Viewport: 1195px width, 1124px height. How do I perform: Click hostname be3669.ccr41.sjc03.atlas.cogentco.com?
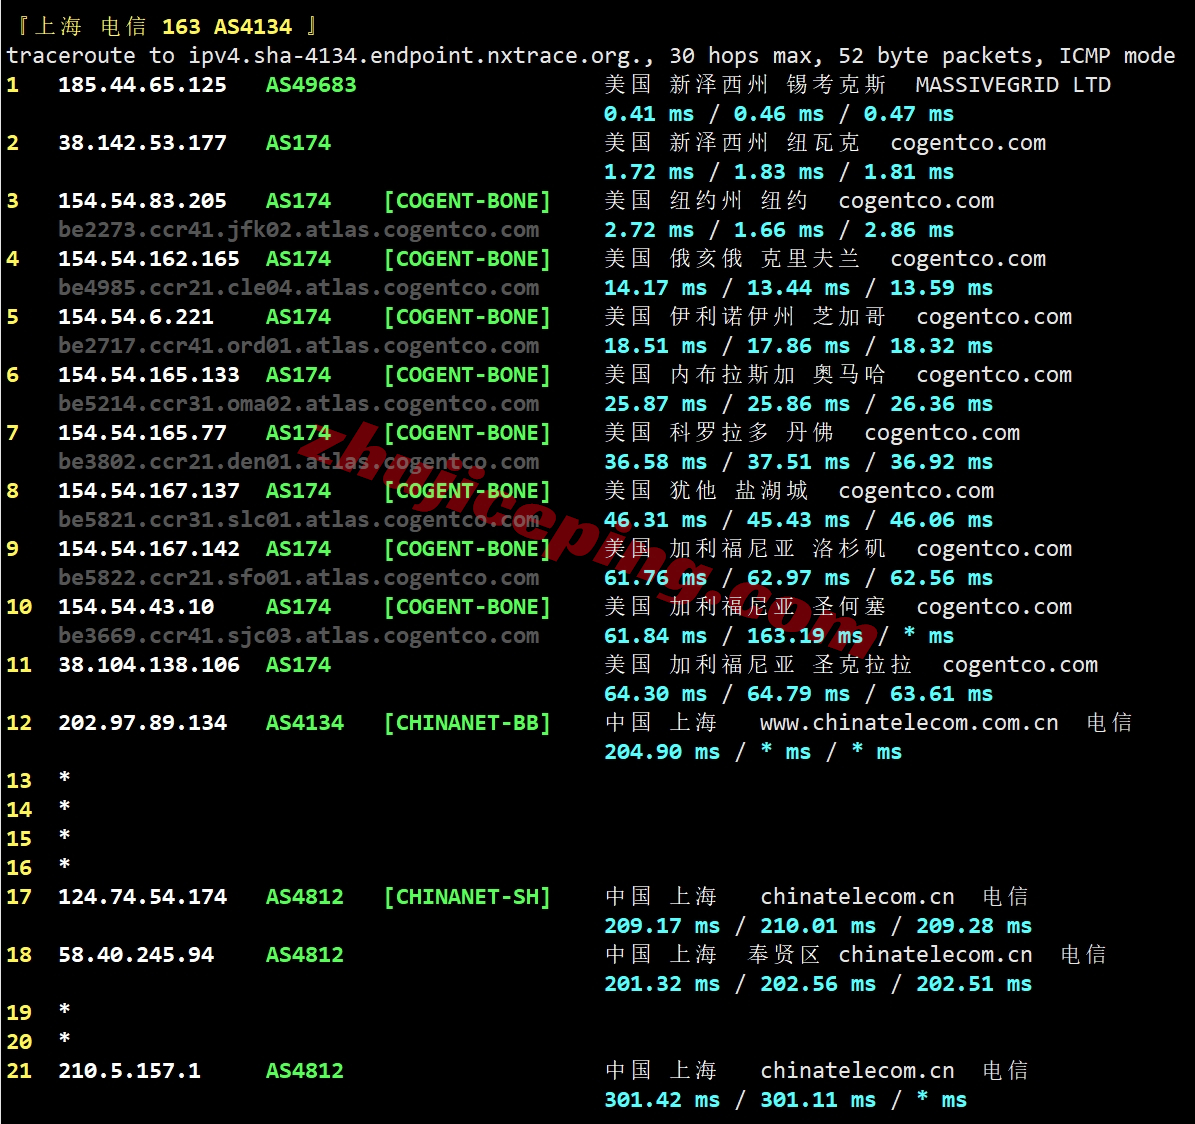pyautogui.click(x=299, y=635)
